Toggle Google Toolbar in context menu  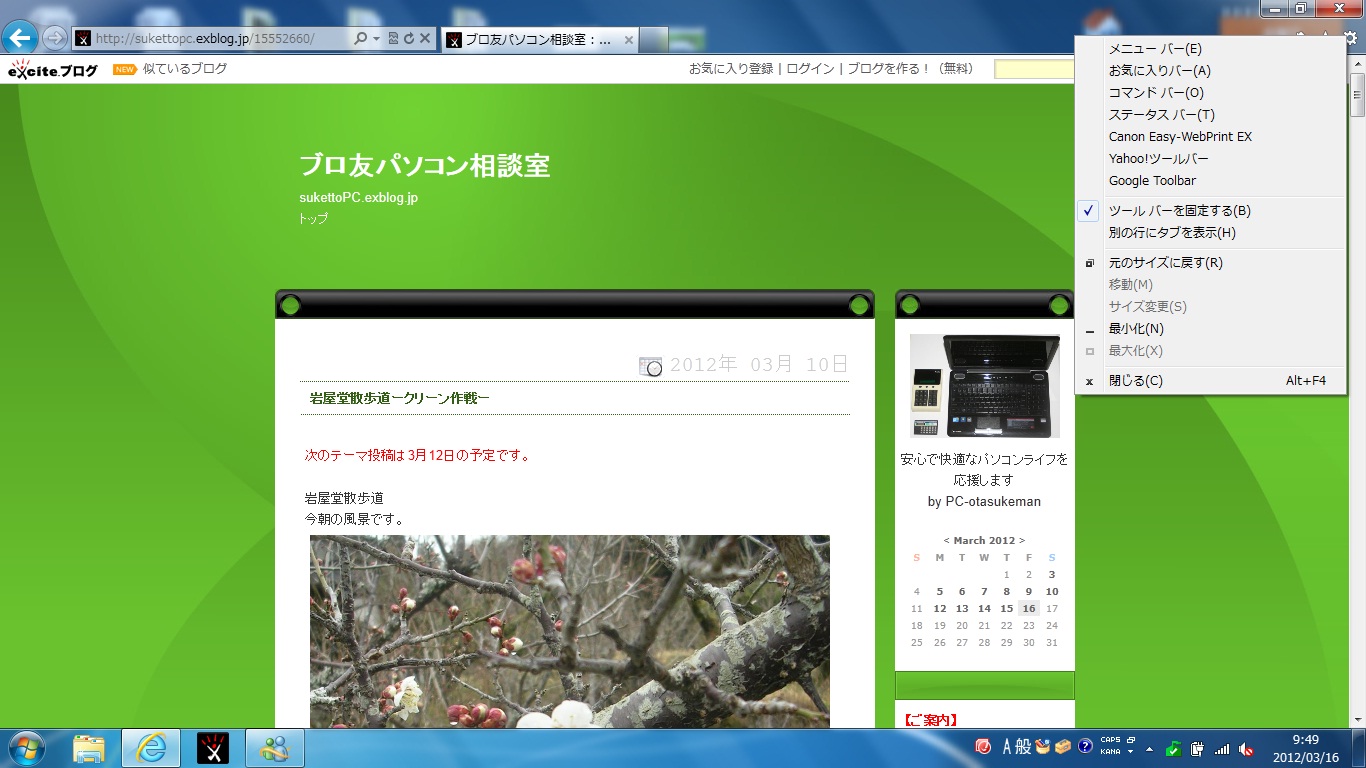tap(1211, 180)
